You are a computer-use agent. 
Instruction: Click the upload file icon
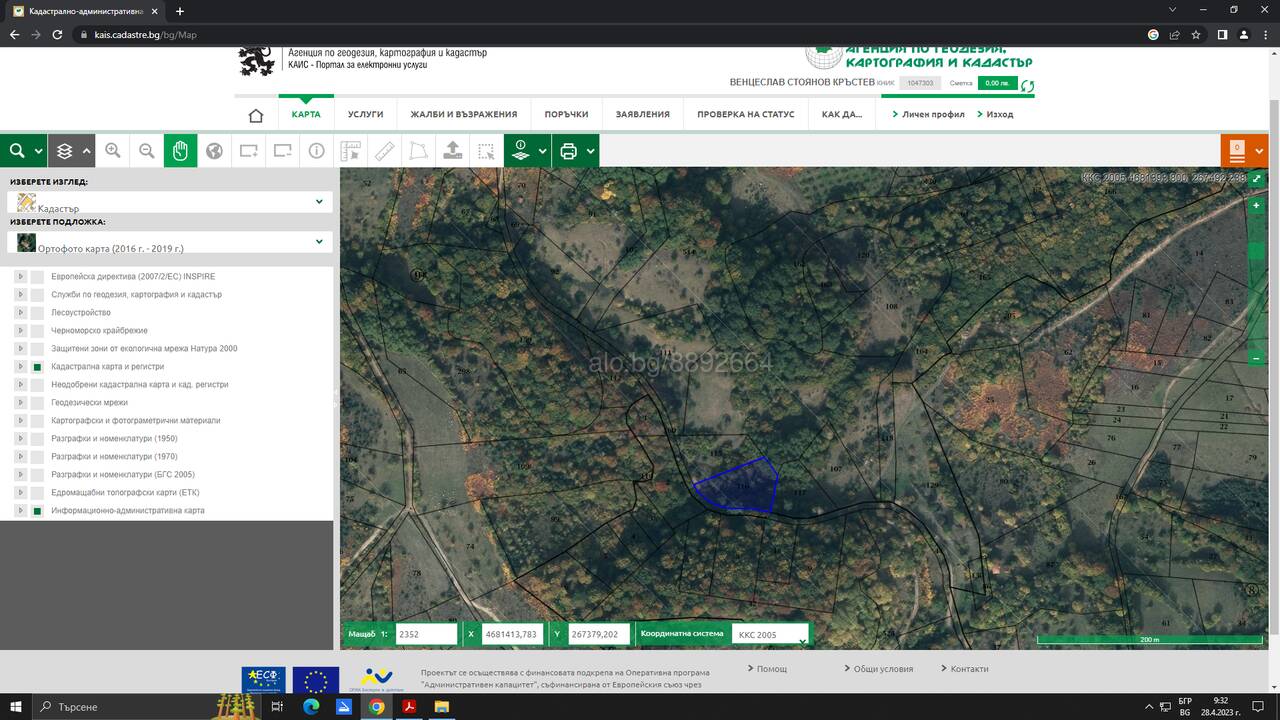click(452, 151)
